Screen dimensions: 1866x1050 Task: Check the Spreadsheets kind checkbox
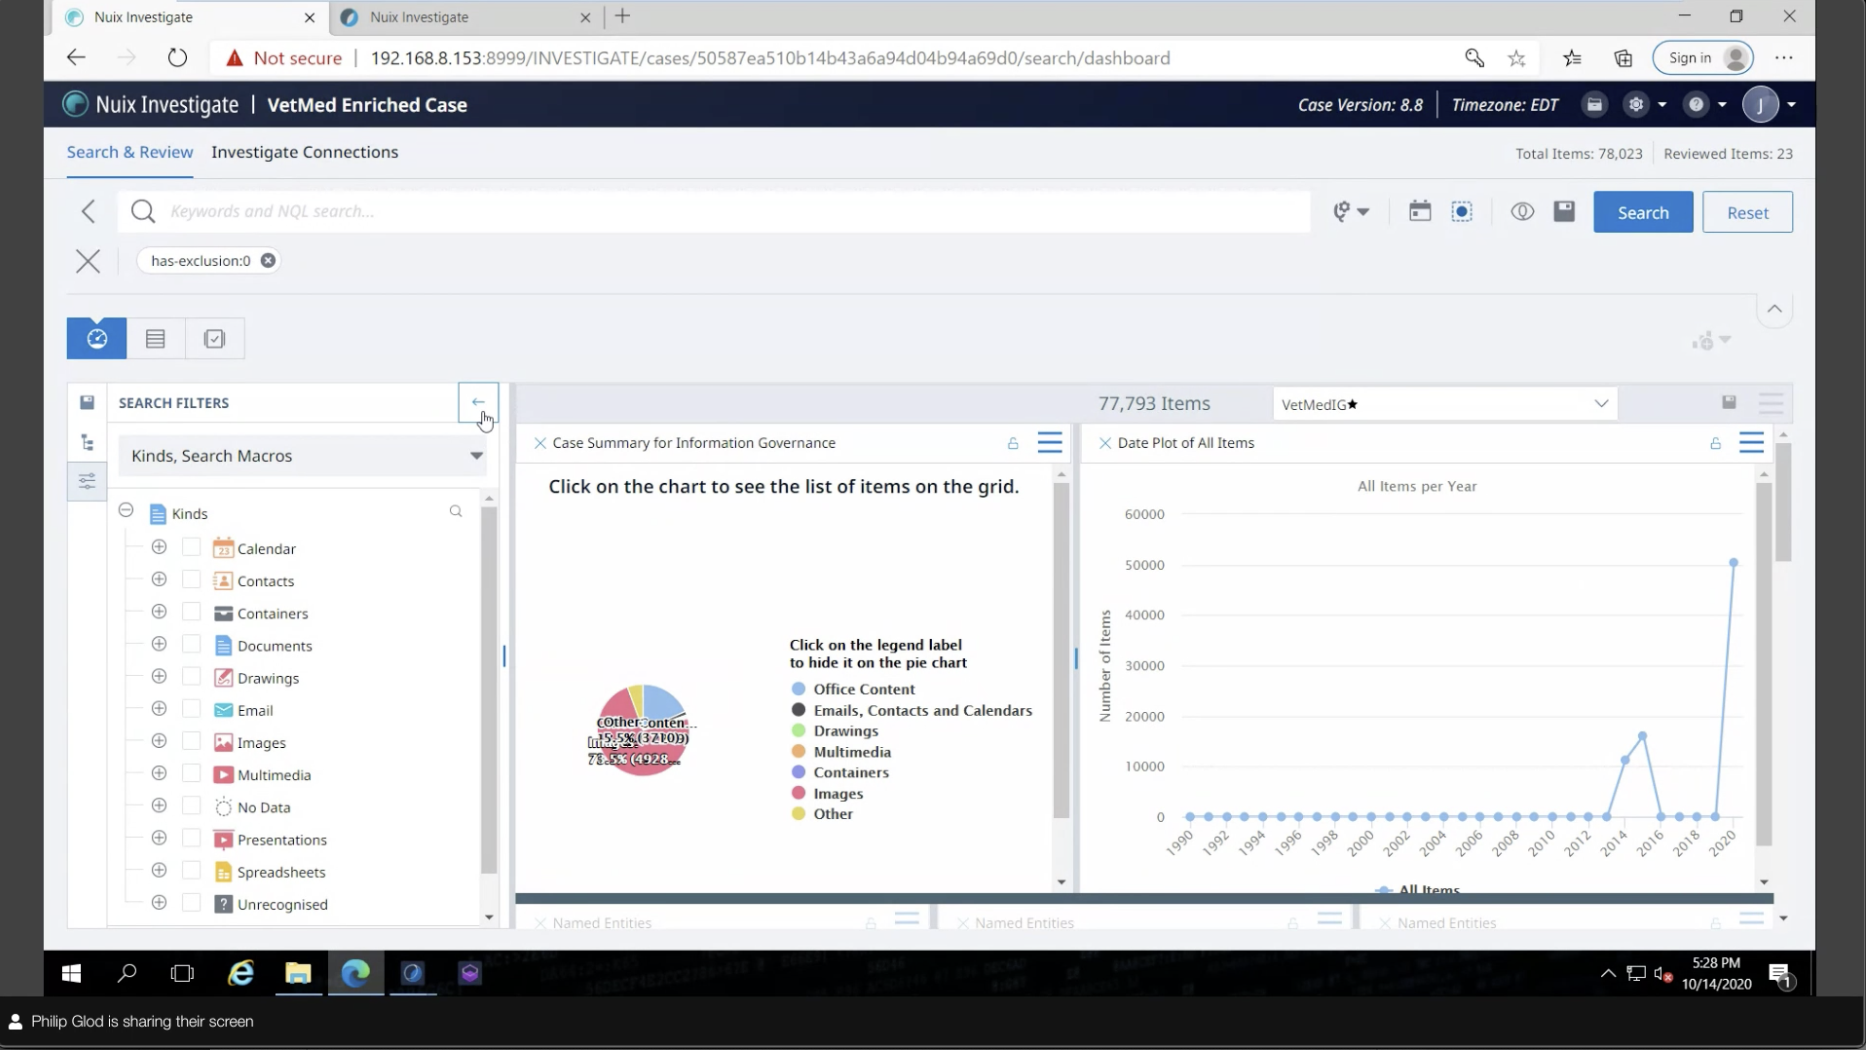click(191, 870)
